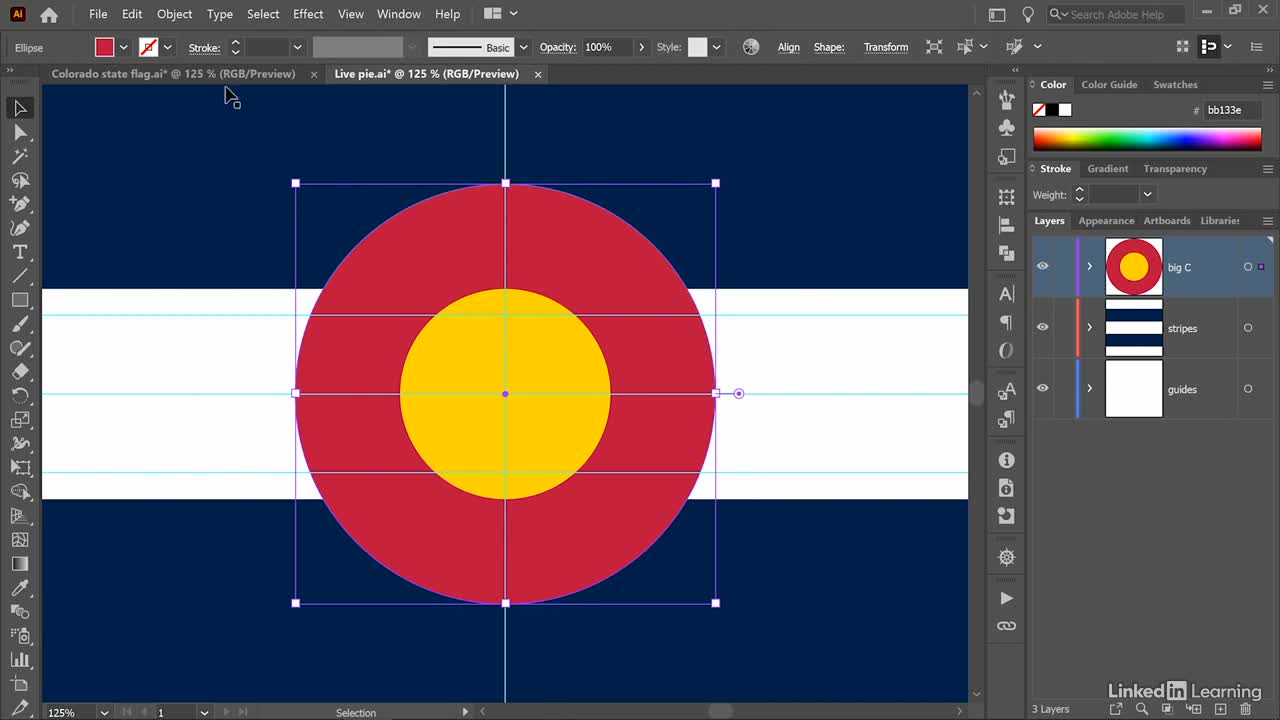Target the guides layer circle
The width and height of the screenshot is (1280, 720).
1248,389
